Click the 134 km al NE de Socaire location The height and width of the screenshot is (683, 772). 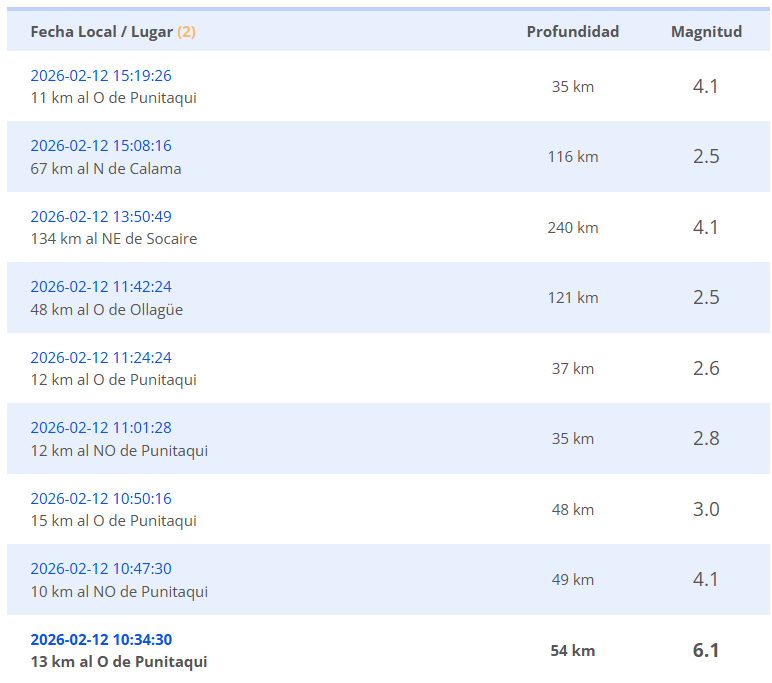coord(114,239)
